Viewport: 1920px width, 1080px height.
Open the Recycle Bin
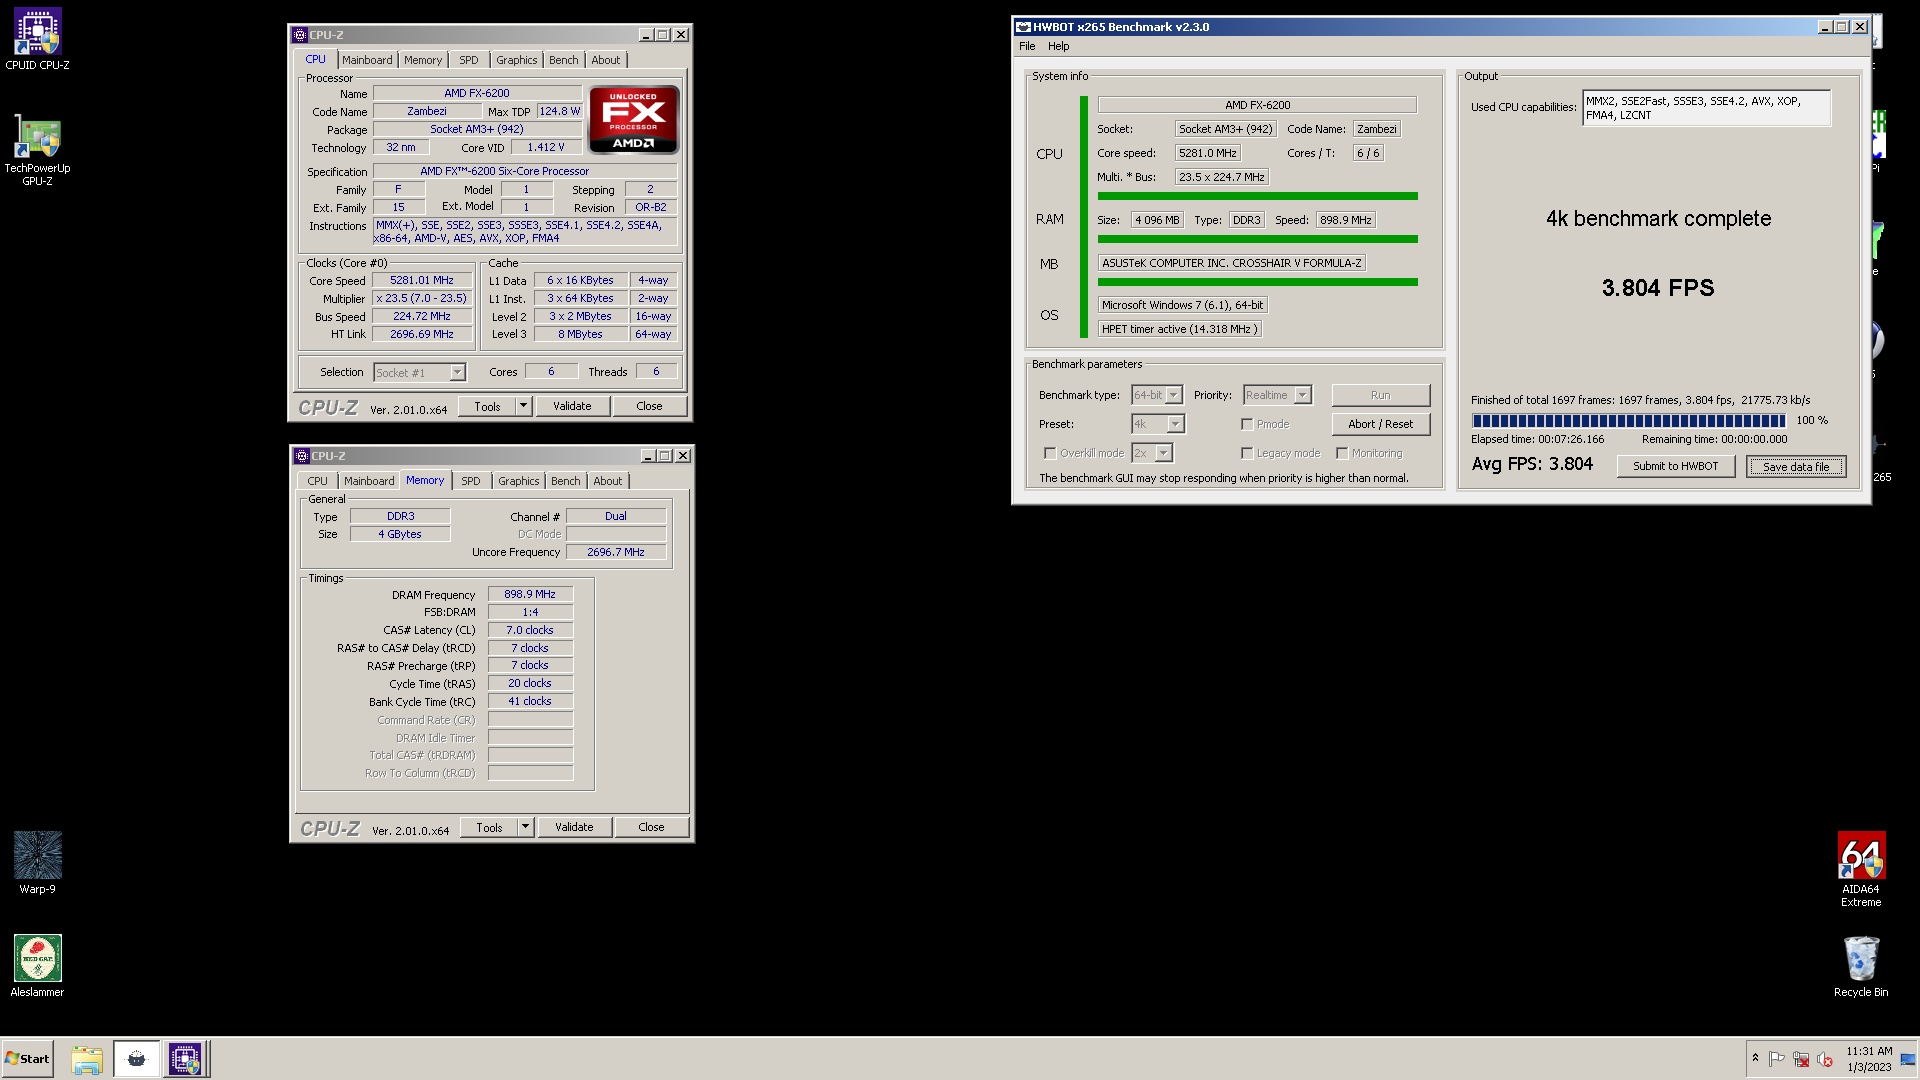tap(1861, 965)
